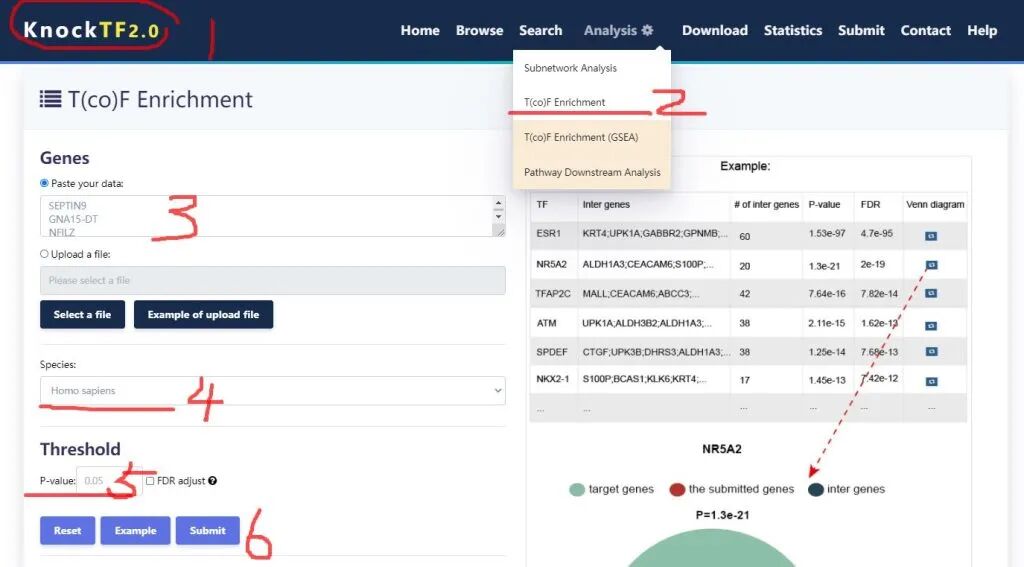Go to the Home page
Screen dimensions: 1024x567
420,30
